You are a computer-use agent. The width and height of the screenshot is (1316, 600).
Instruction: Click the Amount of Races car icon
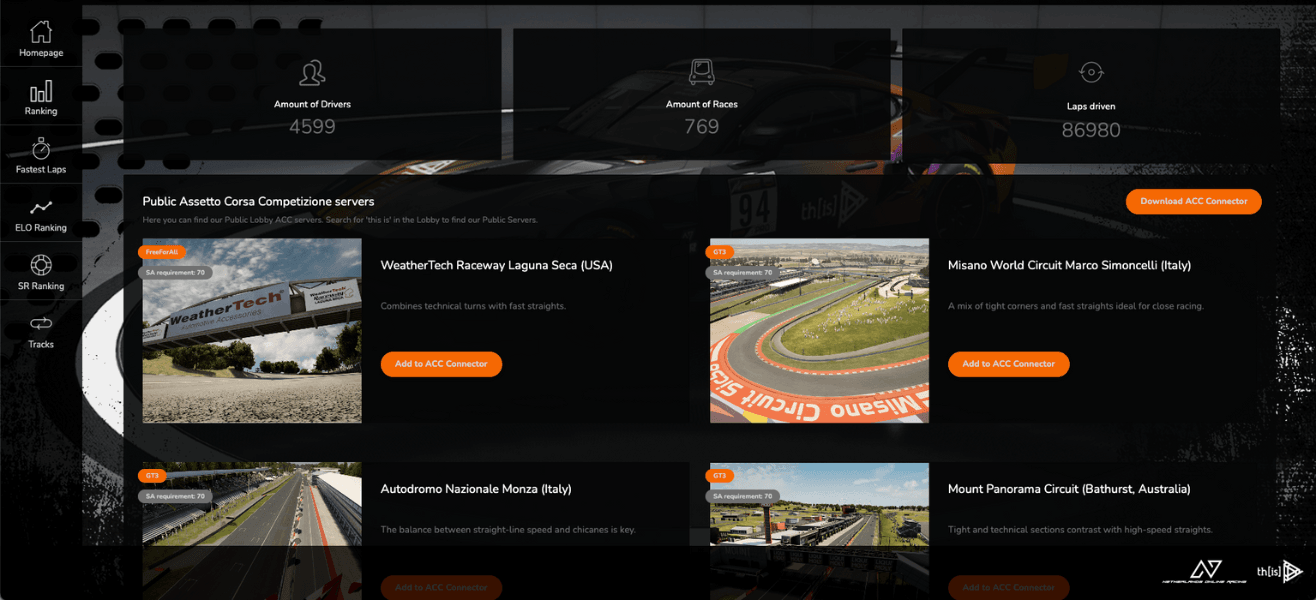coord(702,73)
